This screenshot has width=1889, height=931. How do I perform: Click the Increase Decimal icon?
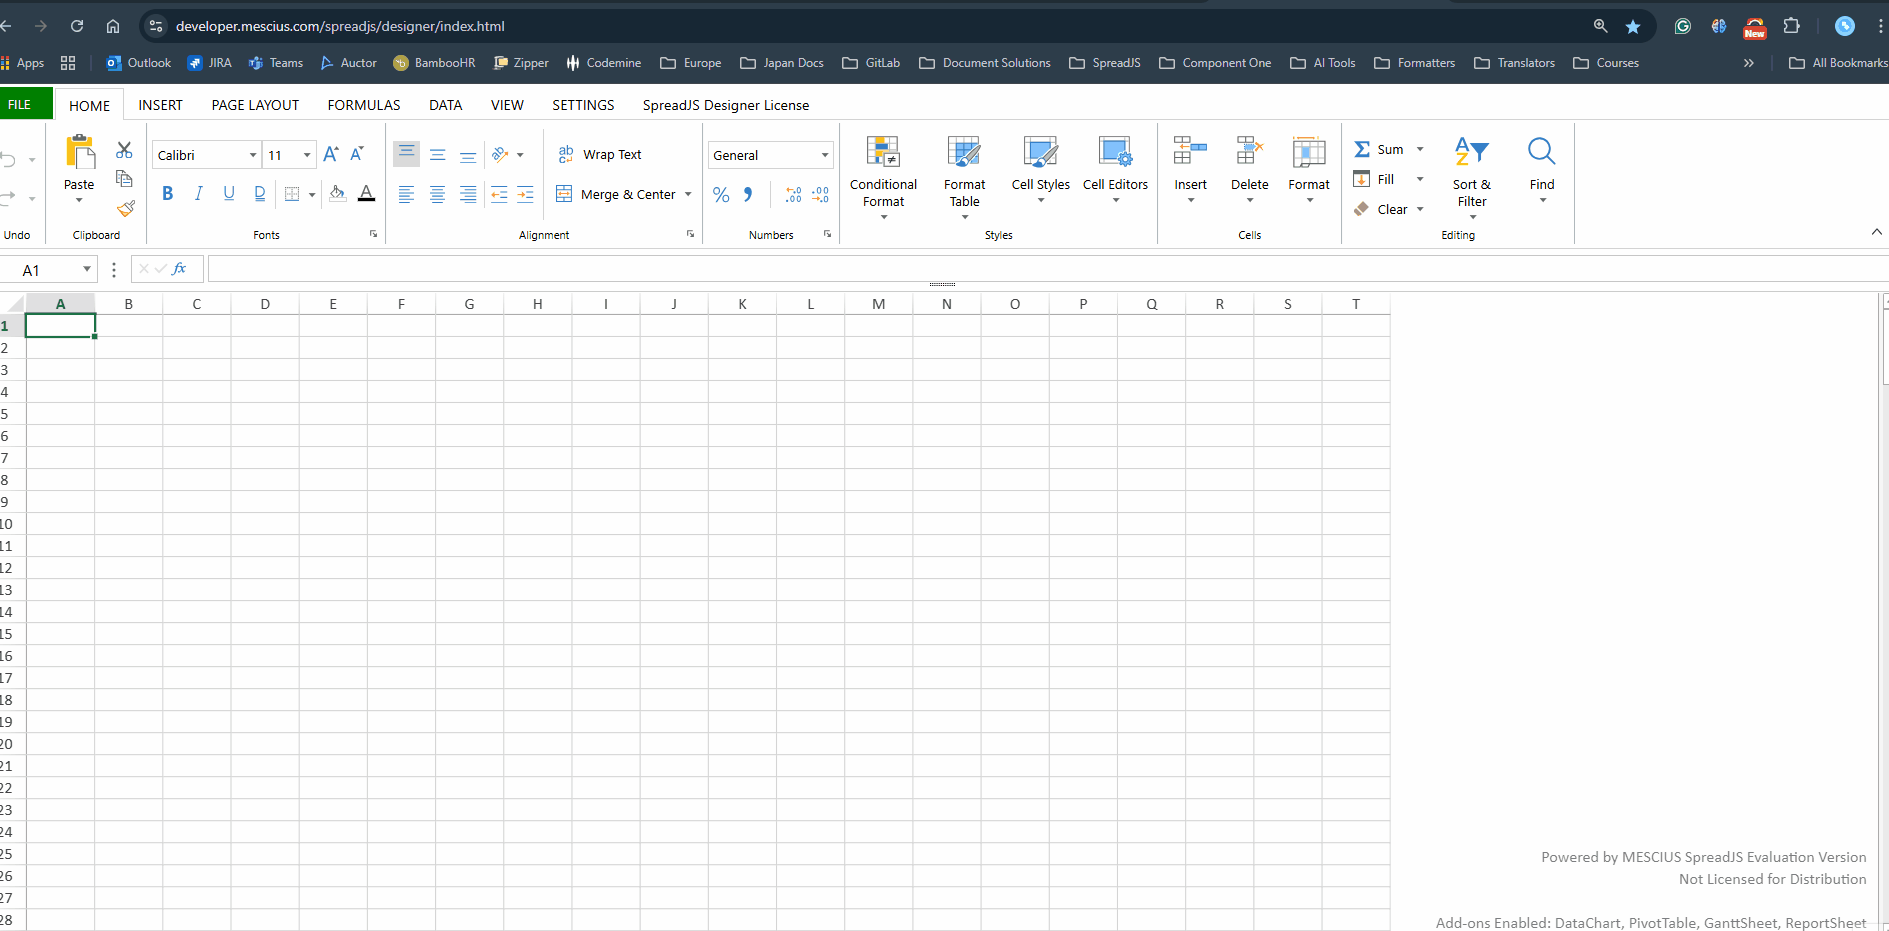coord(793,195)
